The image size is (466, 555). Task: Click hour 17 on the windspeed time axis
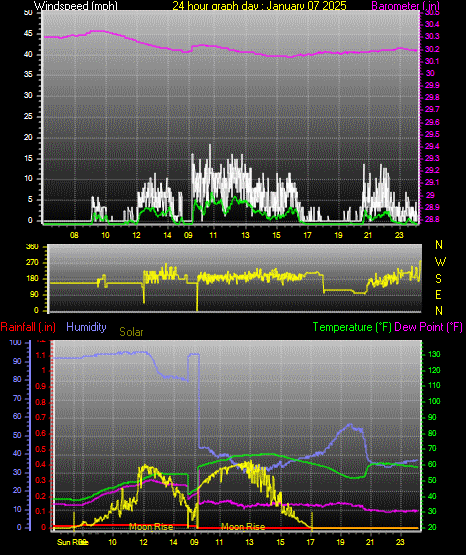(307, 235)
